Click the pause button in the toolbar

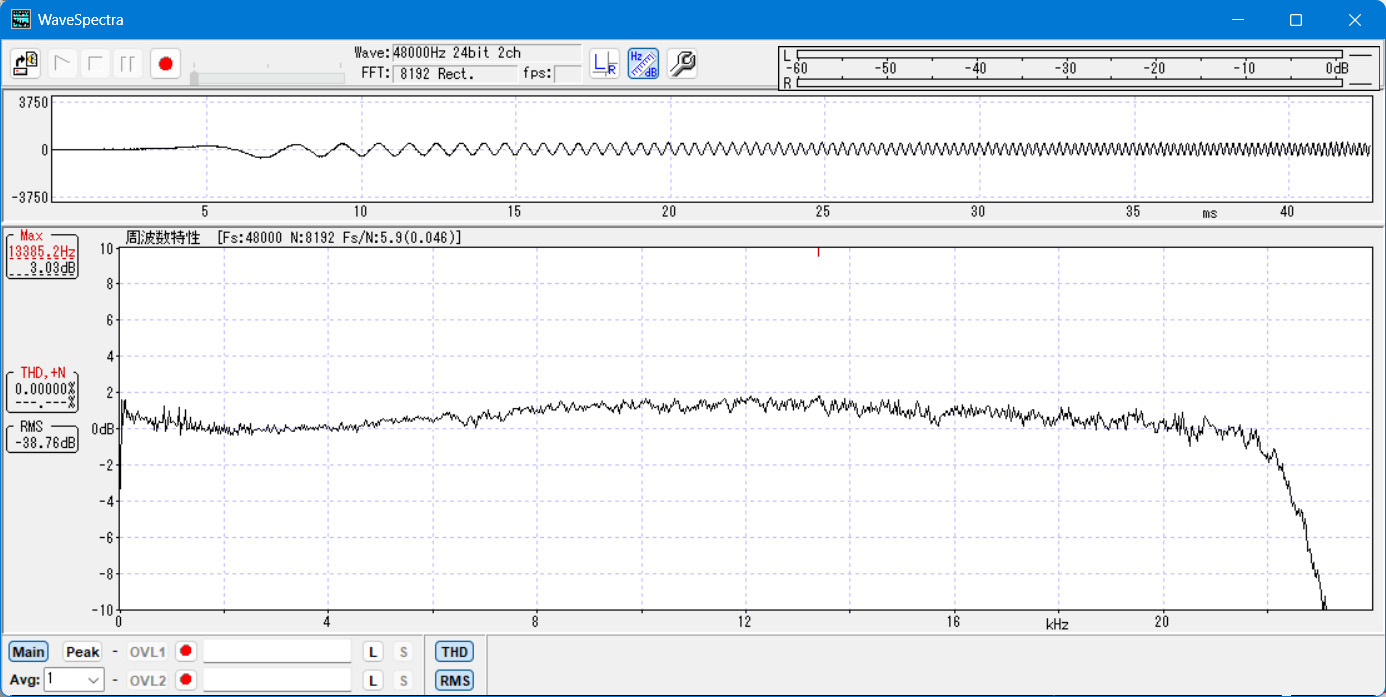pos(128,64)
